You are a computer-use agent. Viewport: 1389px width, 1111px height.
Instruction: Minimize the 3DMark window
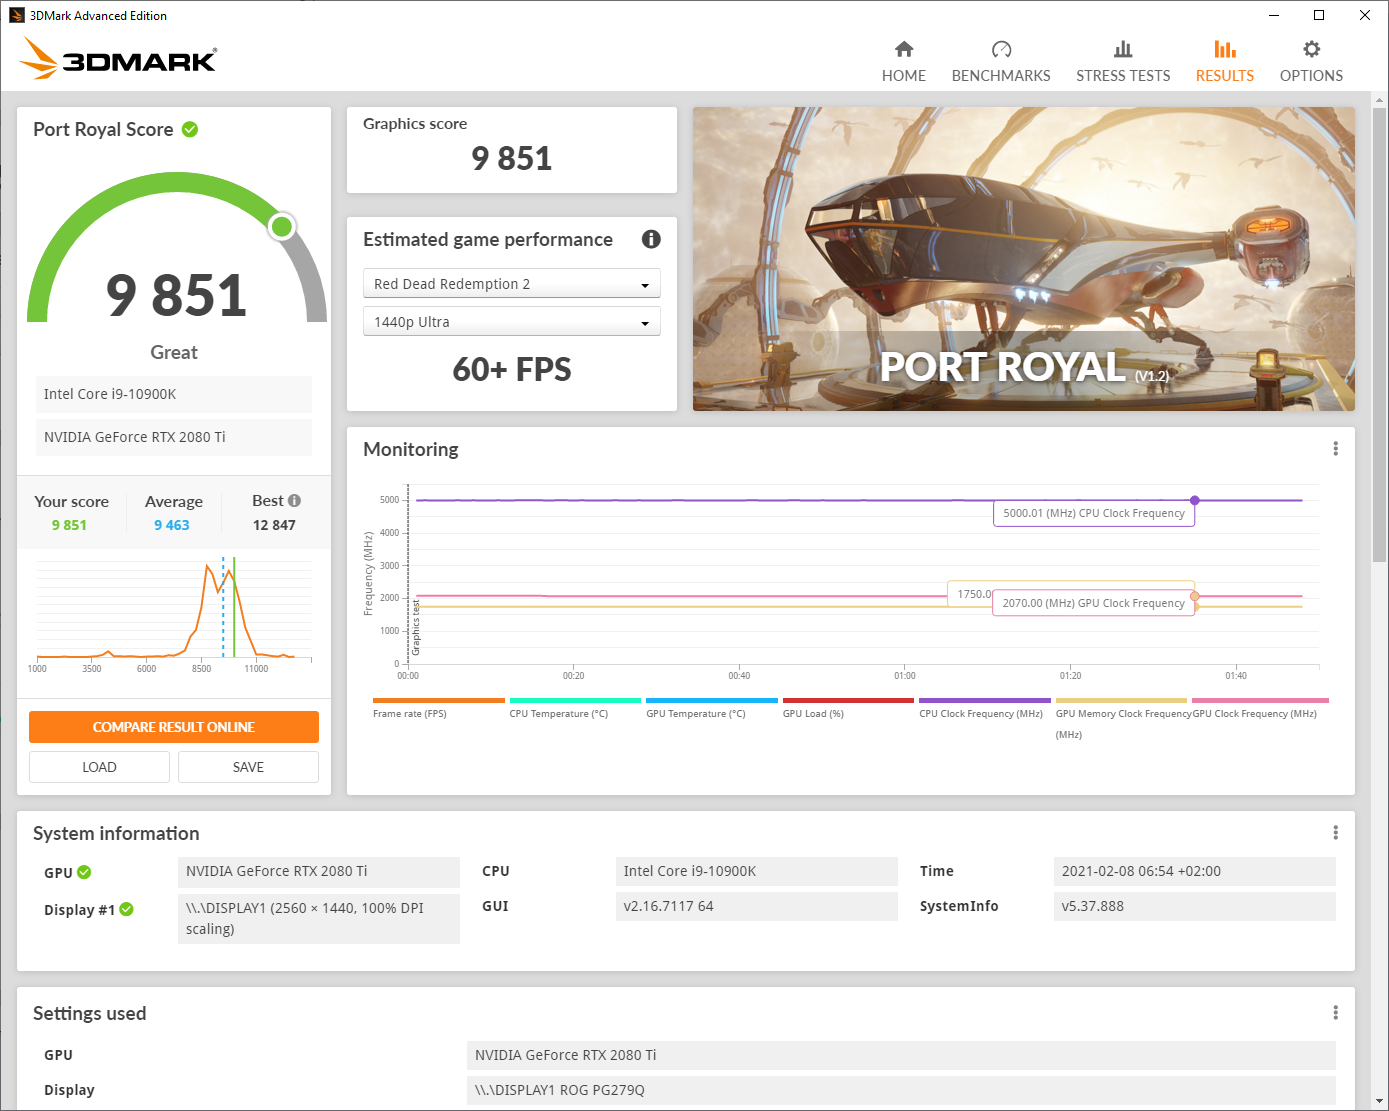[1274, 15]
